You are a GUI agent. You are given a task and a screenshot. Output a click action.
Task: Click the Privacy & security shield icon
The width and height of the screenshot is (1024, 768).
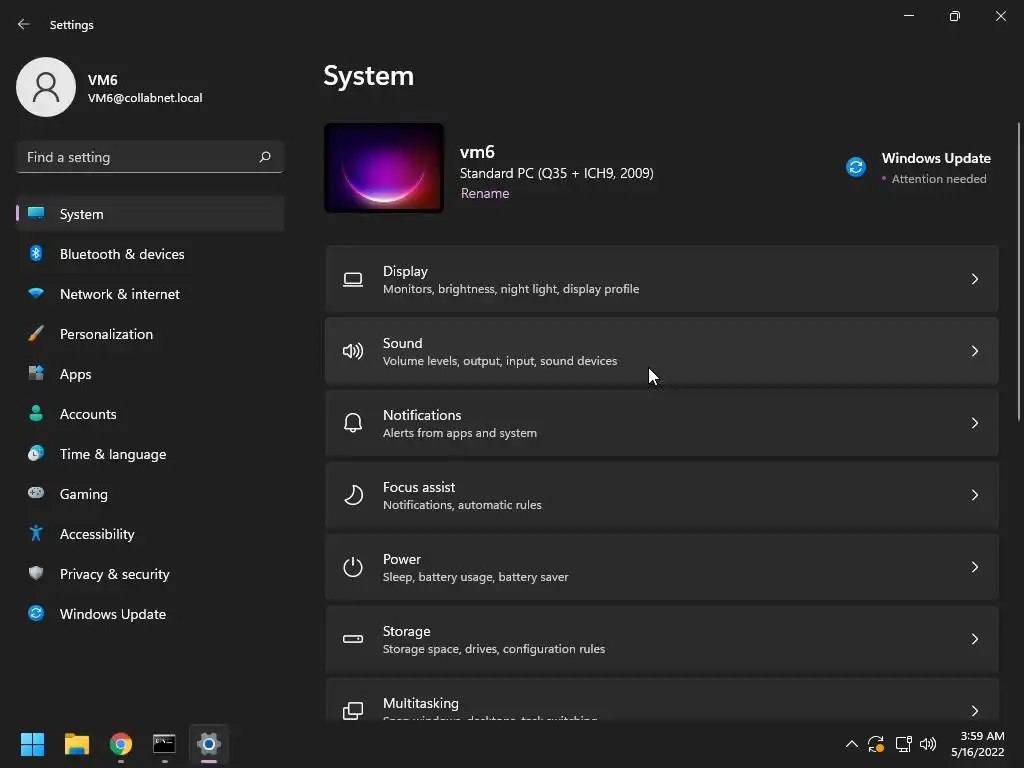[36, 573]
